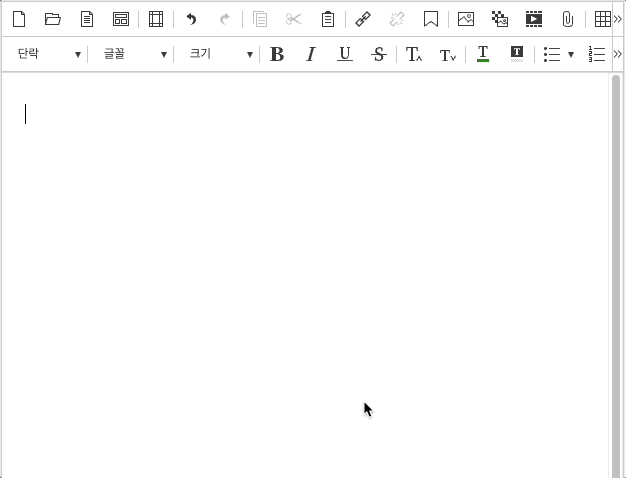626x478 pixels.
Task: Insert a table using grid icon
Action: tap(602, 19)
